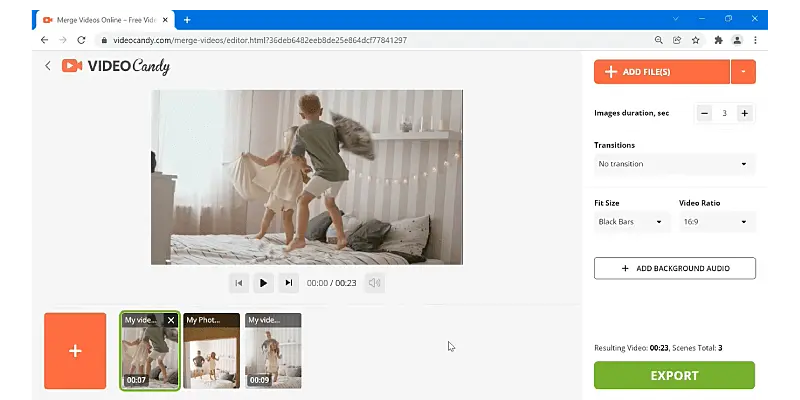Remove the first clip with its X
This screenshot has height=400, width=800.
(x=171, y=320)
